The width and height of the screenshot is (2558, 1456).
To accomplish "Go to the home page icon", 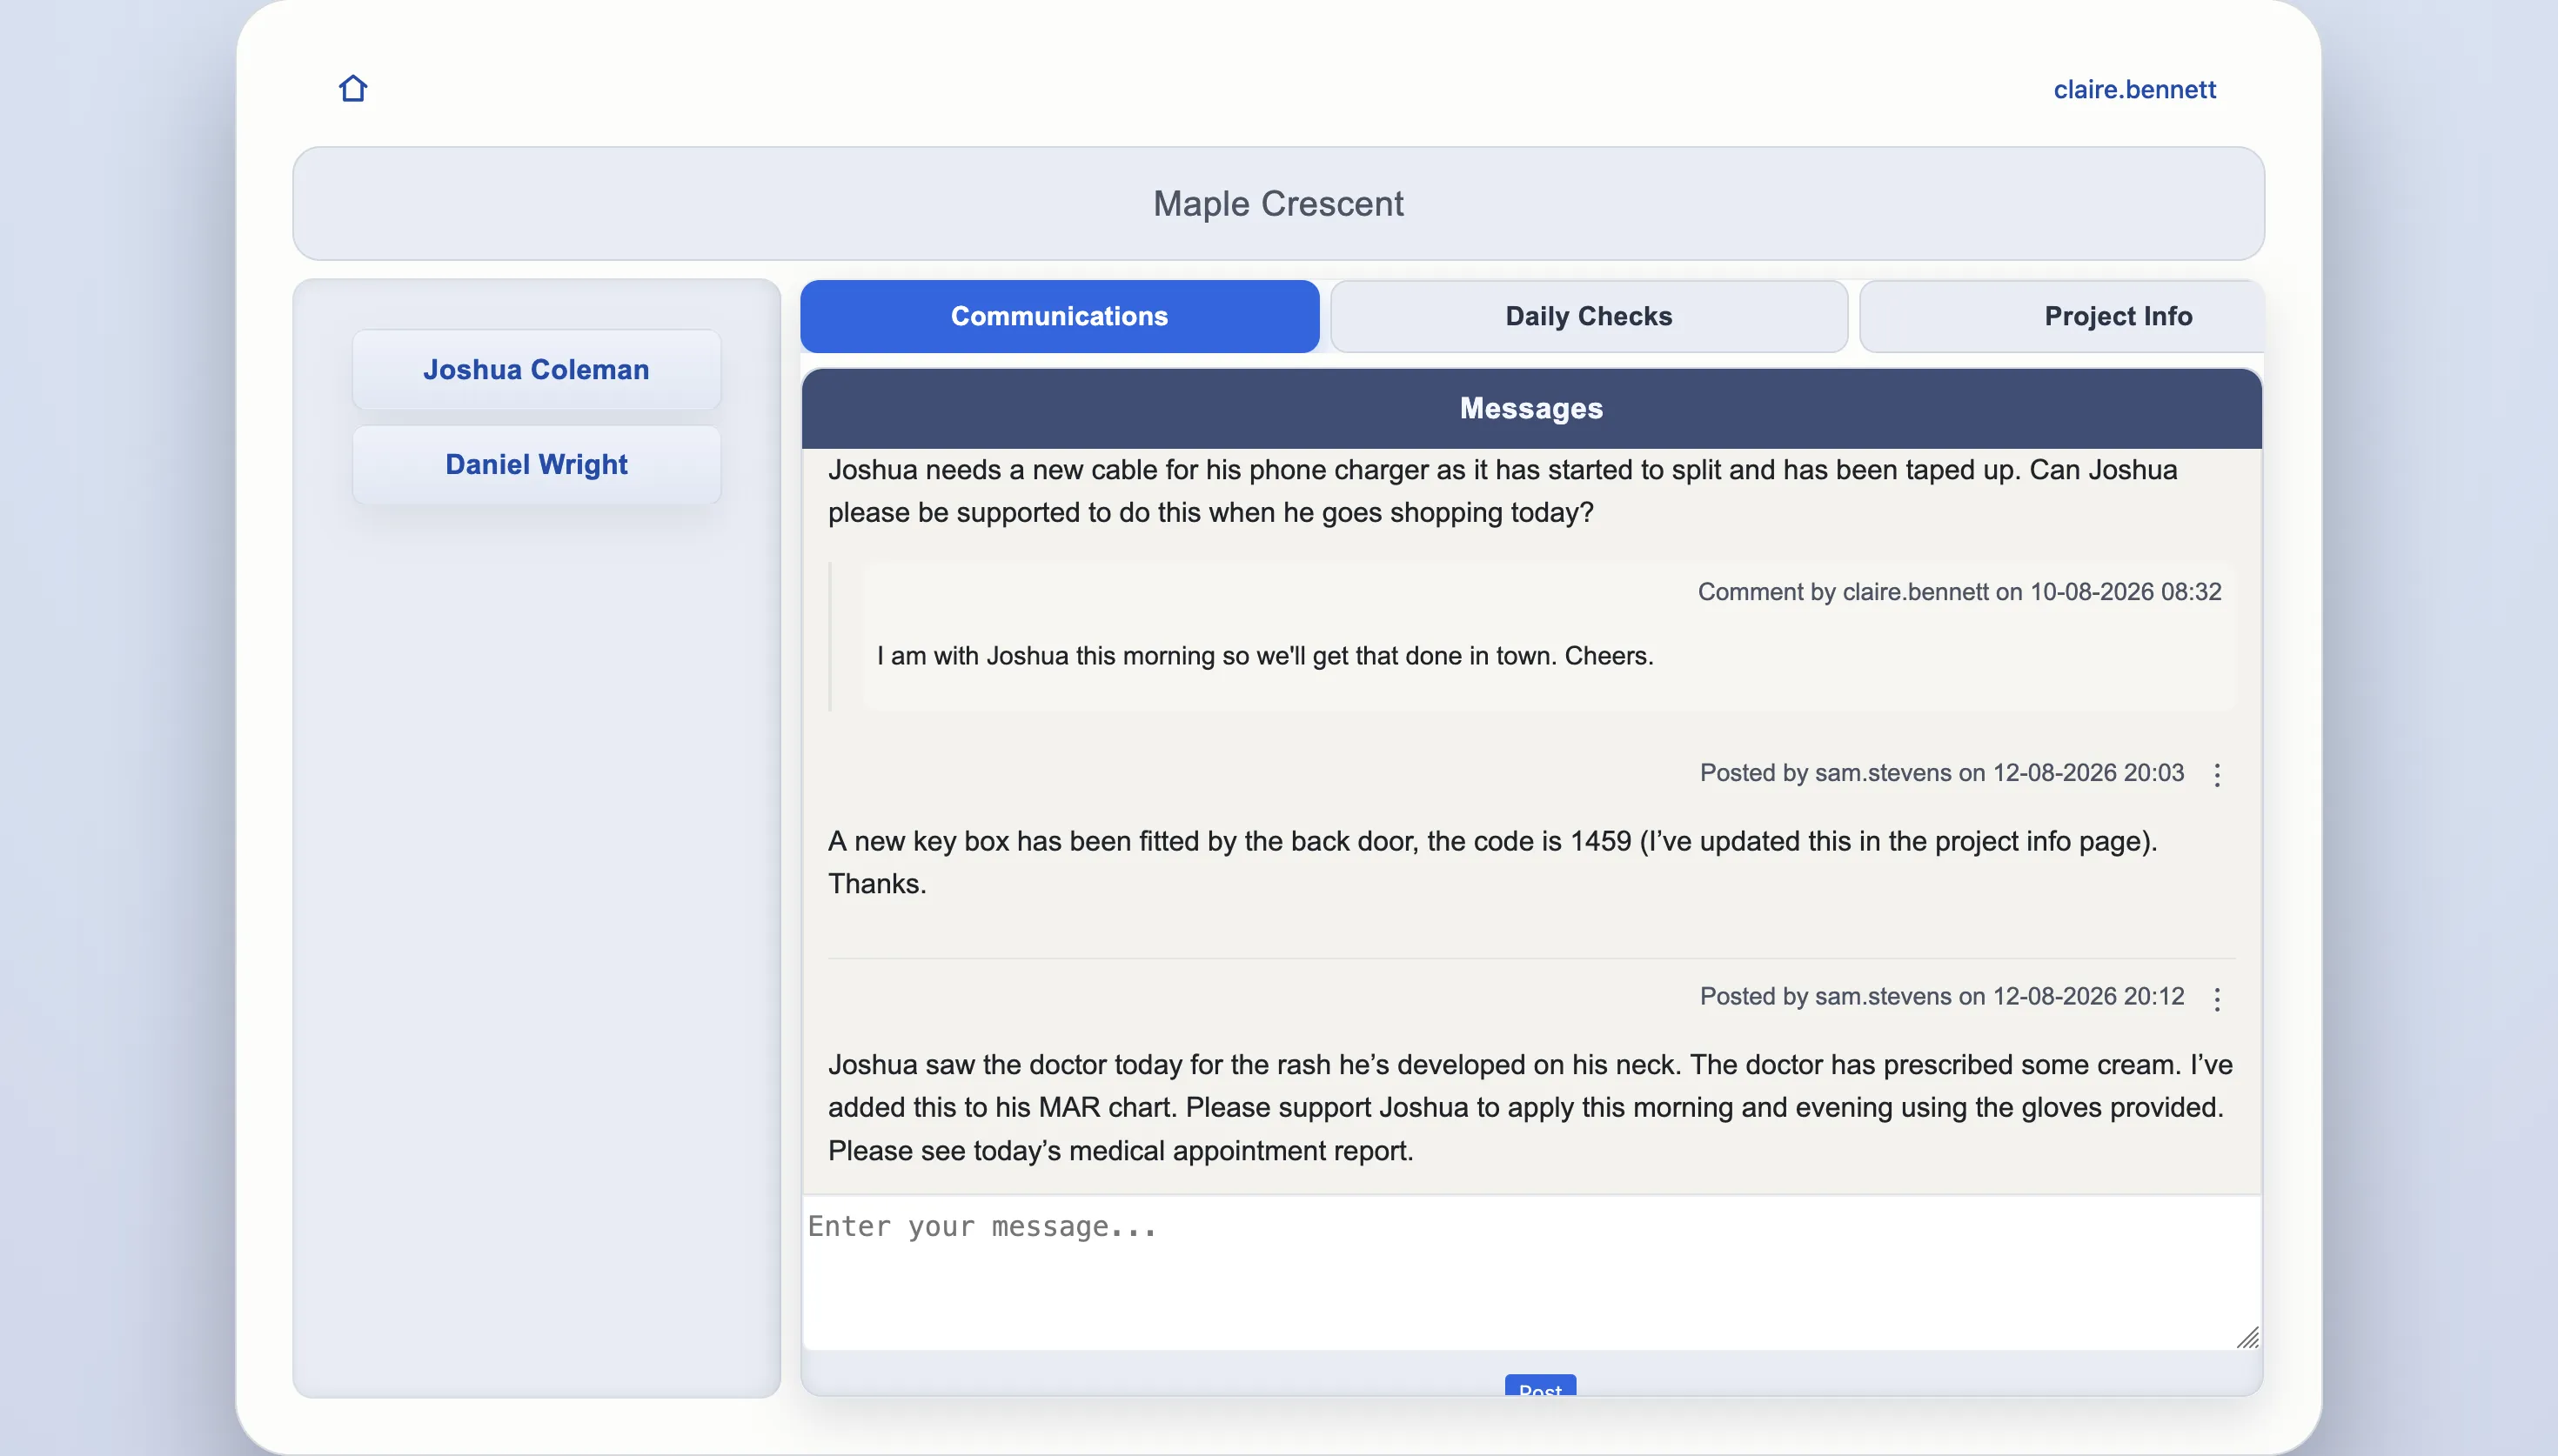I will coord(353,89).
